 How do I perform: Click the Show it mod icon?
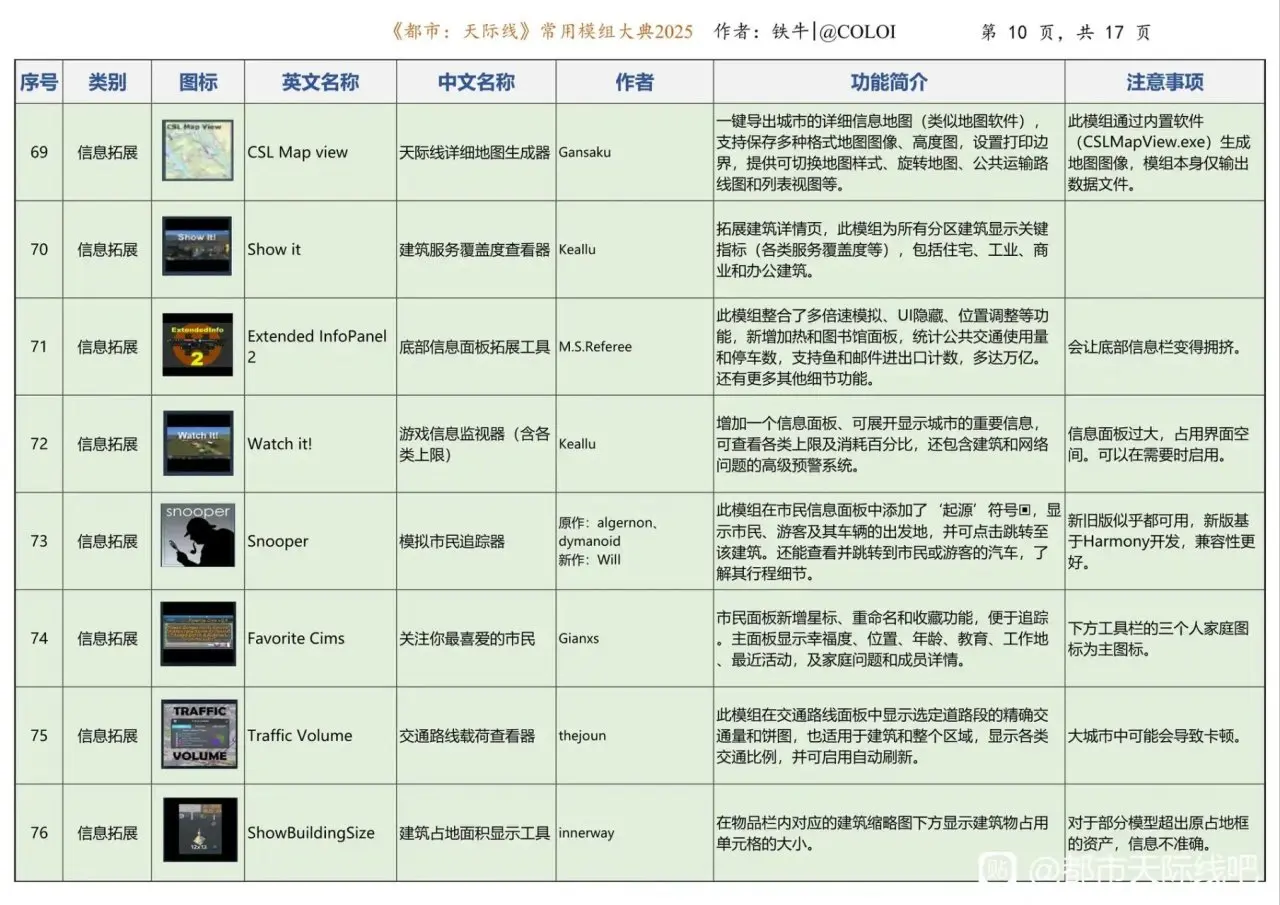pyautogui.click(x=198, y=247)
